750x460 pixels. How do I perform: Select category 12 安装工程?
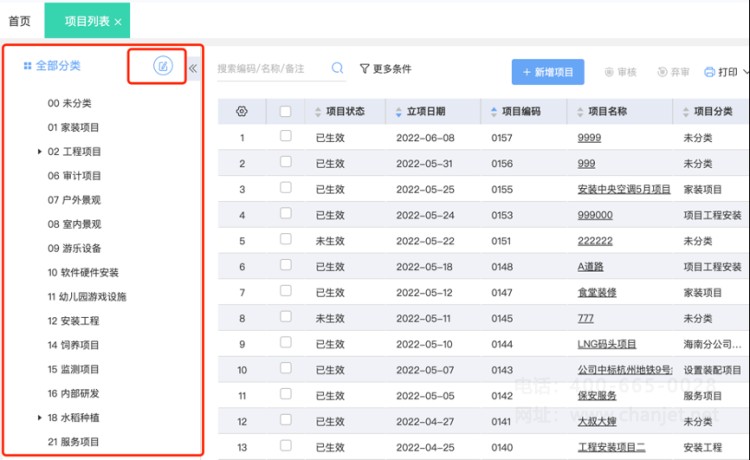(x=73, y=321)
